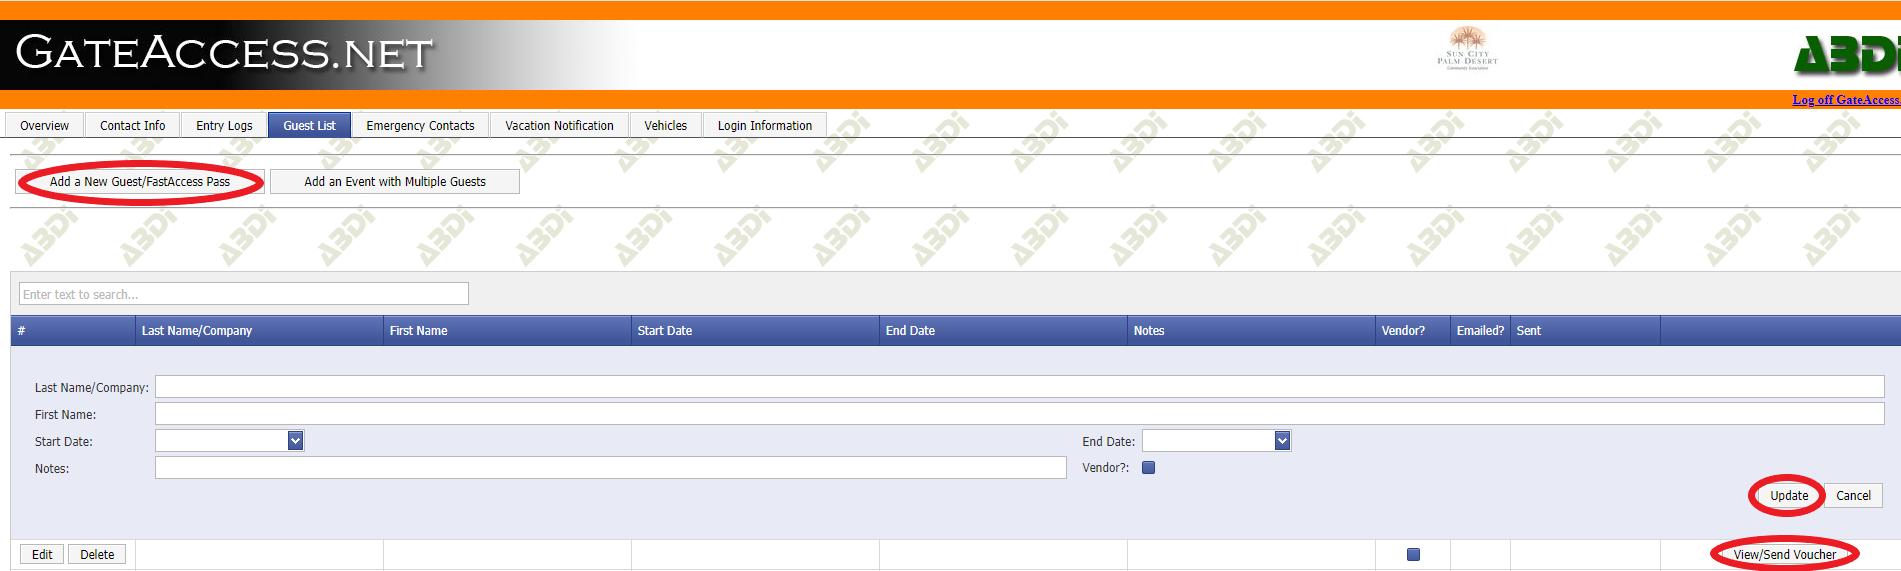Click Add a New Guest/FastAccess Pass
This screenshot has height=571, width=1901.
coord(140,182)
